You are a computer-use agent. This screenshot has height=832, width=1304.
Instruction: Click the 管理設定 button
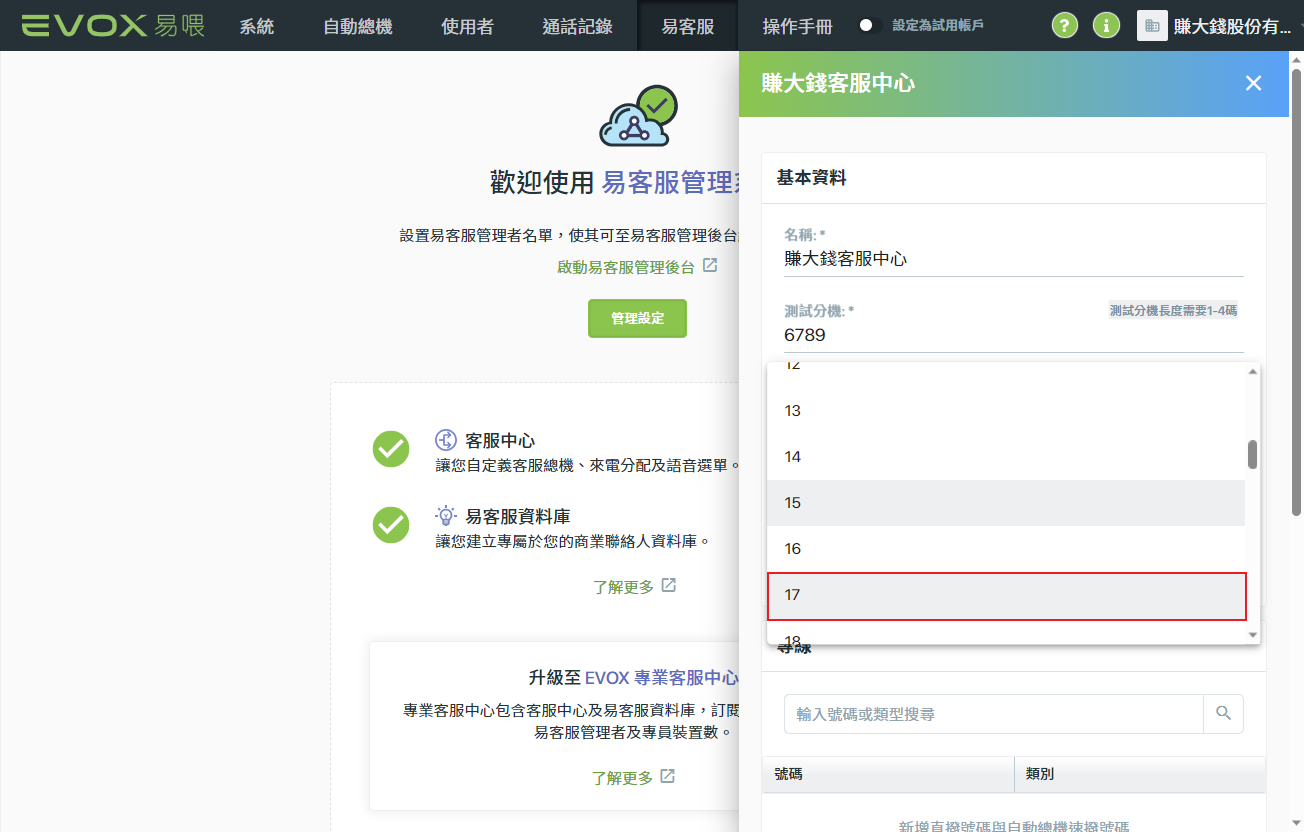[x=637, y=318]
